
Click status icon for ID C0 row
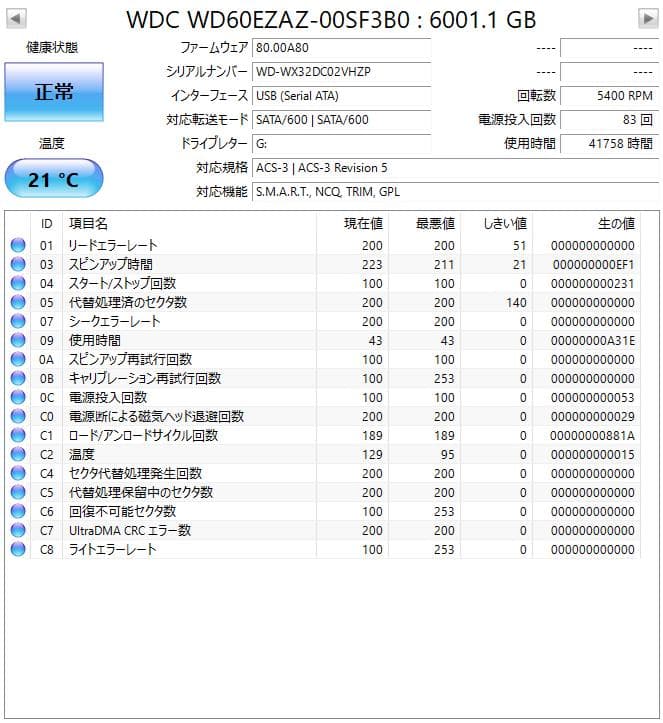pos(18,415)
